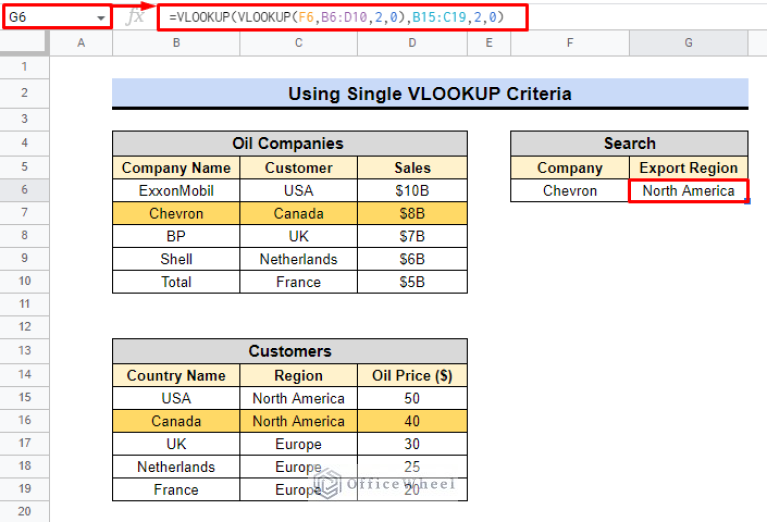The image size is (767, 522).
Task: Select the highlighted 'Chevron' cell in Oil Companies
Action: coord(176,213)
